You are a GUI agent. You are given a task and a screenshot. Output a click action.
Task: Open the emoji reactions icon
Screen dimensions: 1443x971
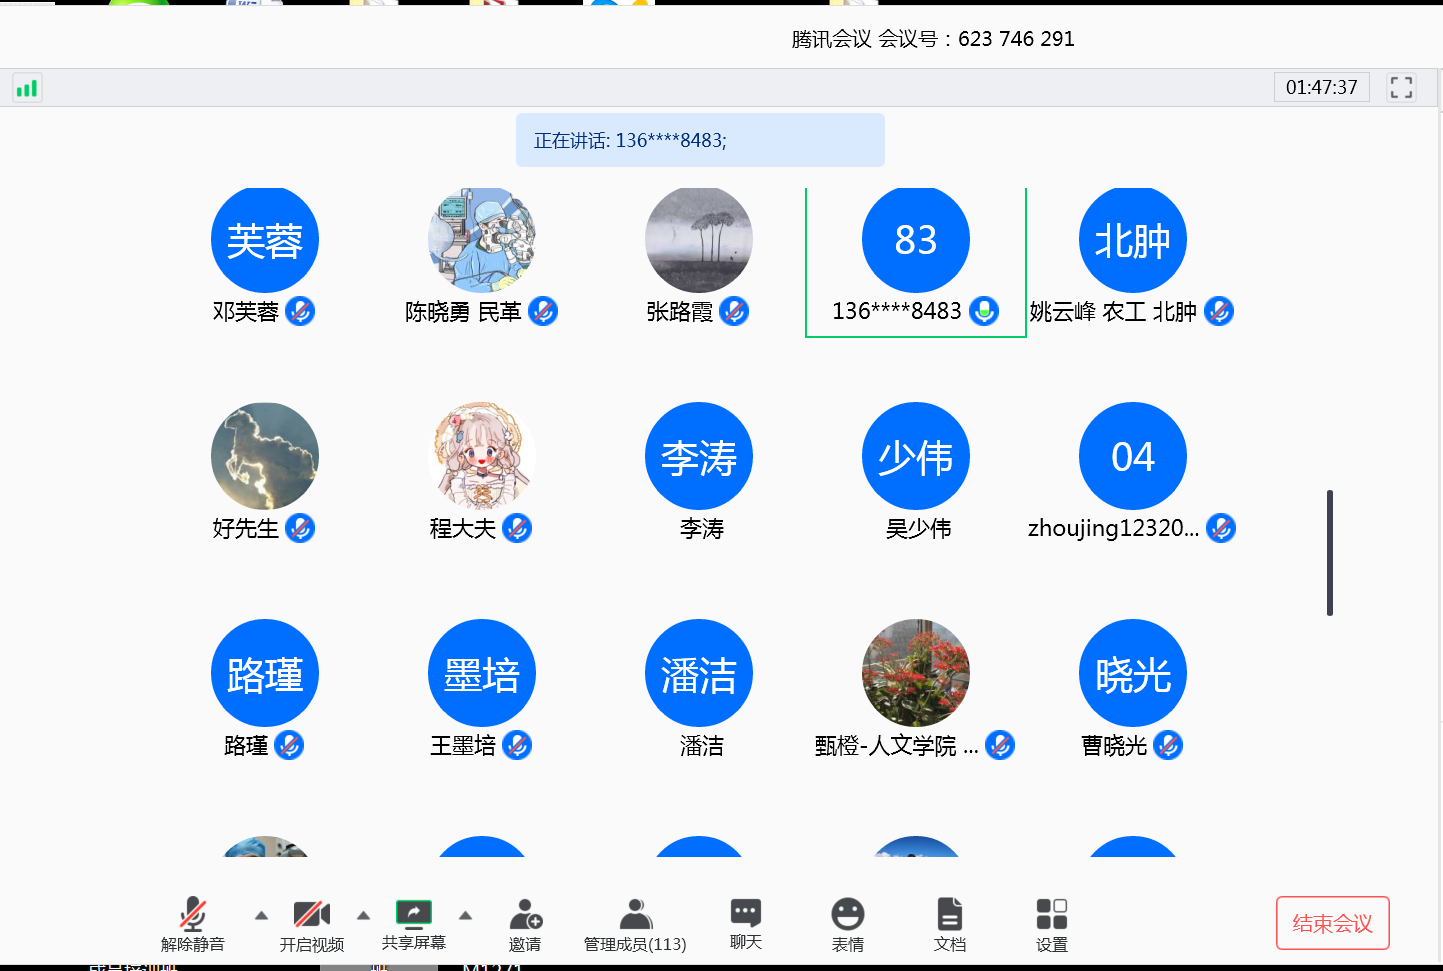click(848, 914)
